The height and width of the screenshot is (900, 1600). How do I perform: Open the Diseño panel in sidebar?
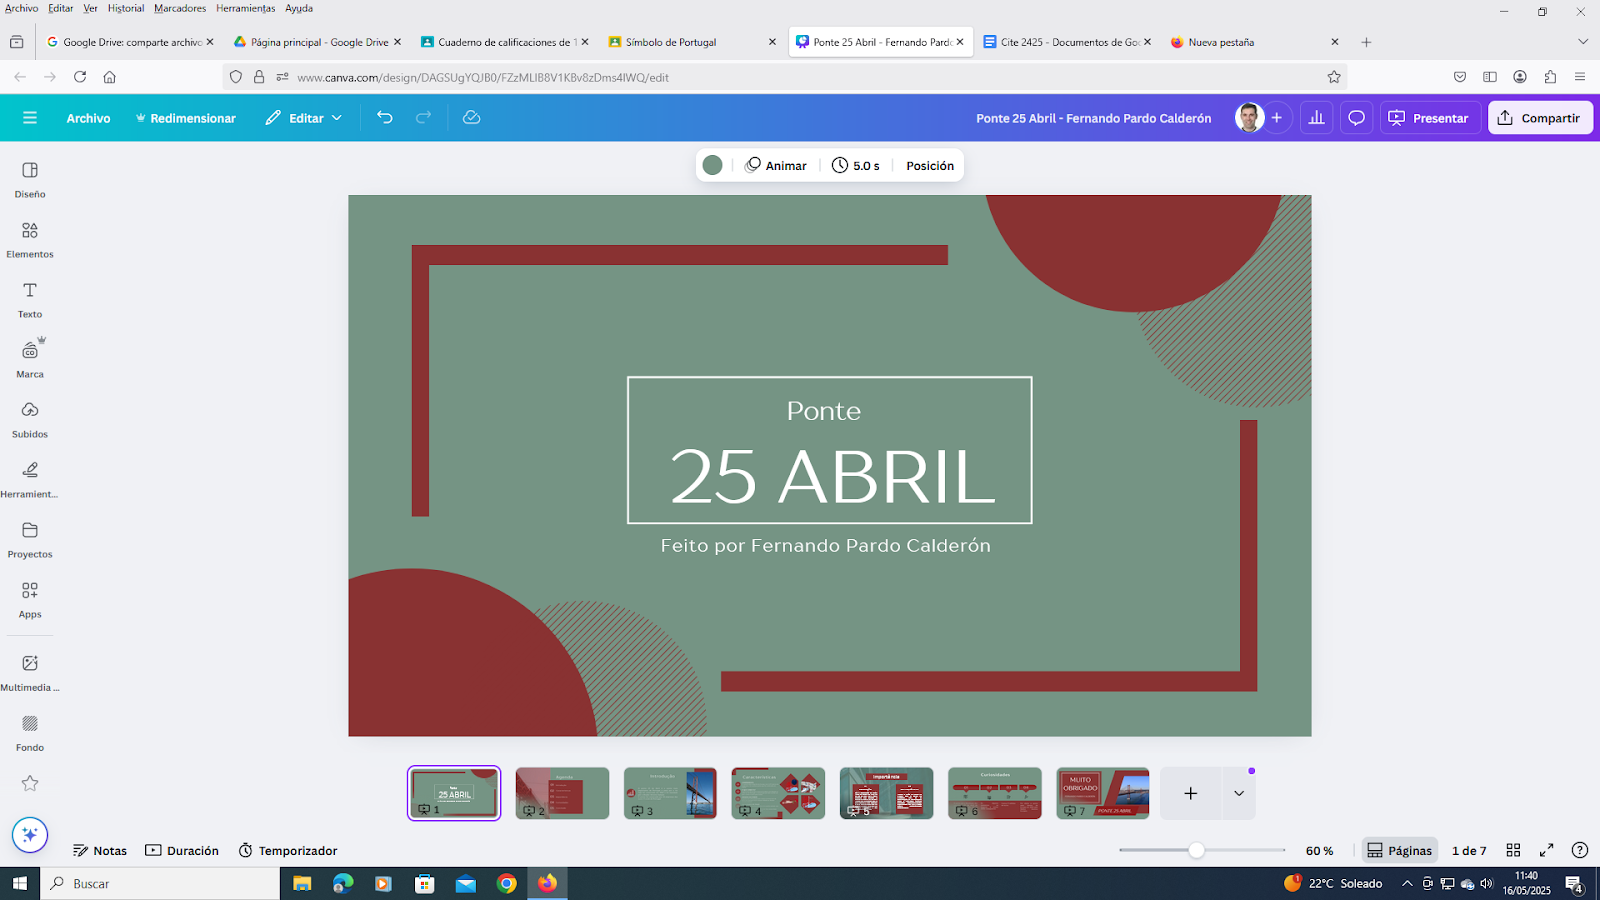[30, 180]
